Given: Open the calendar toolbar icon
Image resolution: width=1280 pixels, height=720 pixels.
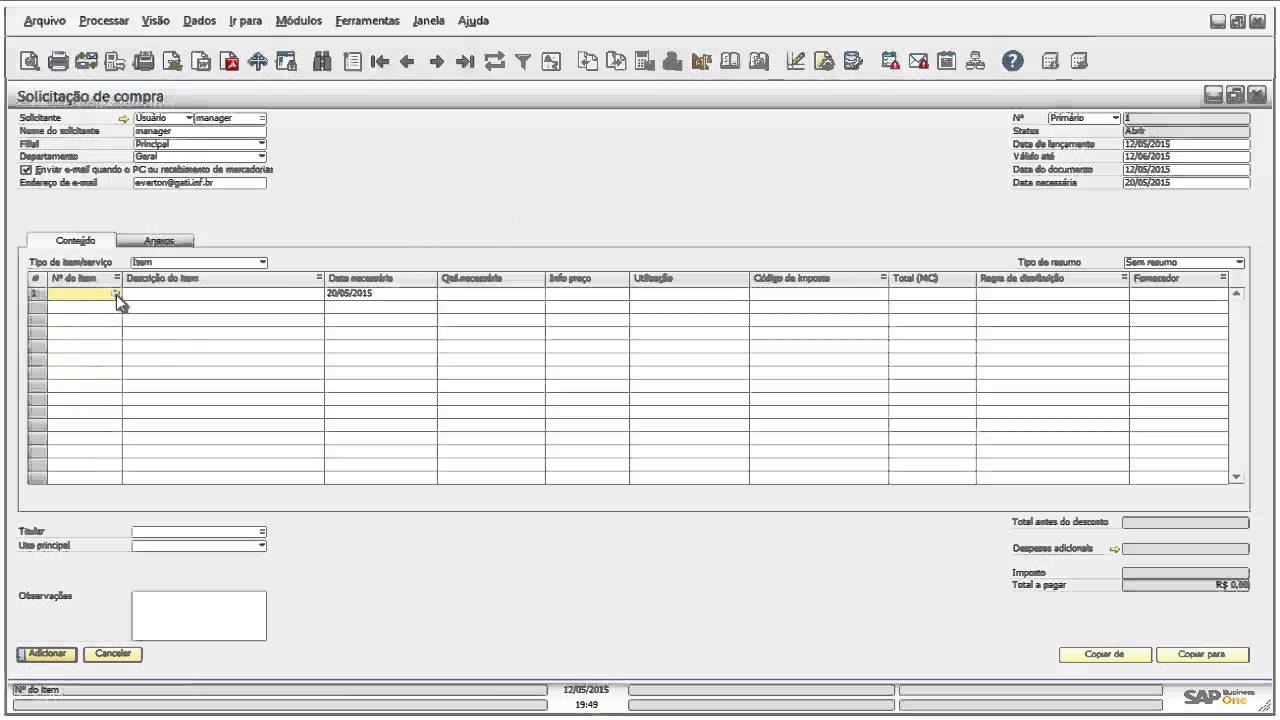Looking at the screenshot, I should 947,61.
